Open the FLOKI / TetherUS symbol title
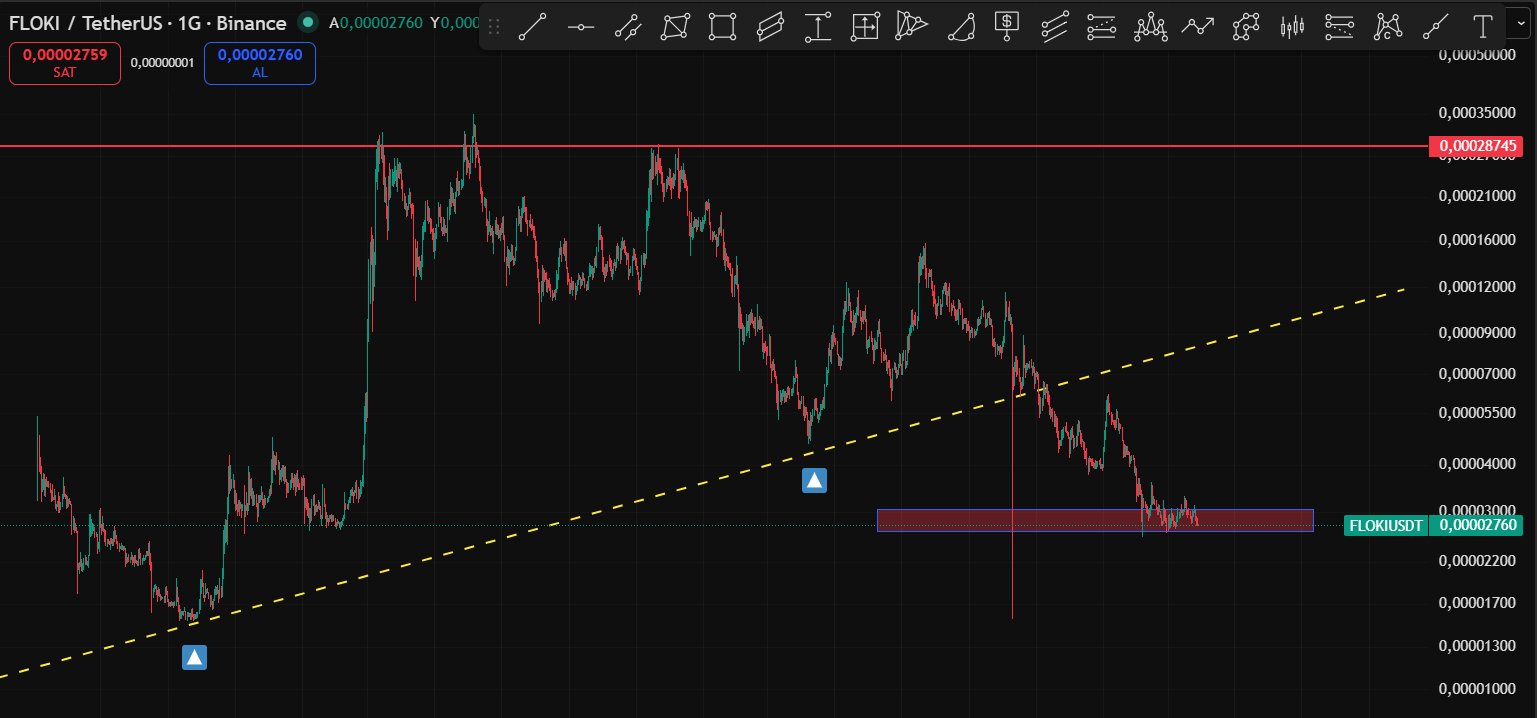The image size is (1537, 718). [147, 22]
